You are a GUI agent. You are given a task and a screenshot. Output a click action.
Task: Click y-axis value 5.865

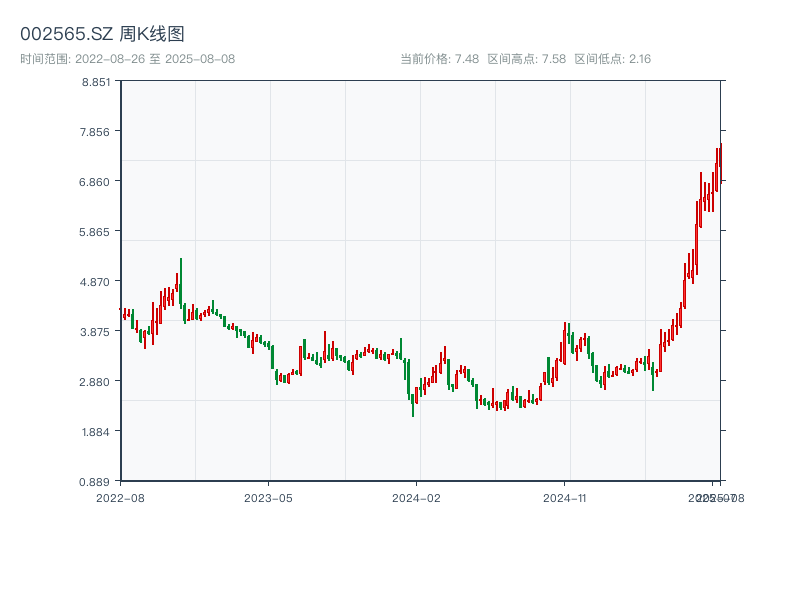pos(95,232)
